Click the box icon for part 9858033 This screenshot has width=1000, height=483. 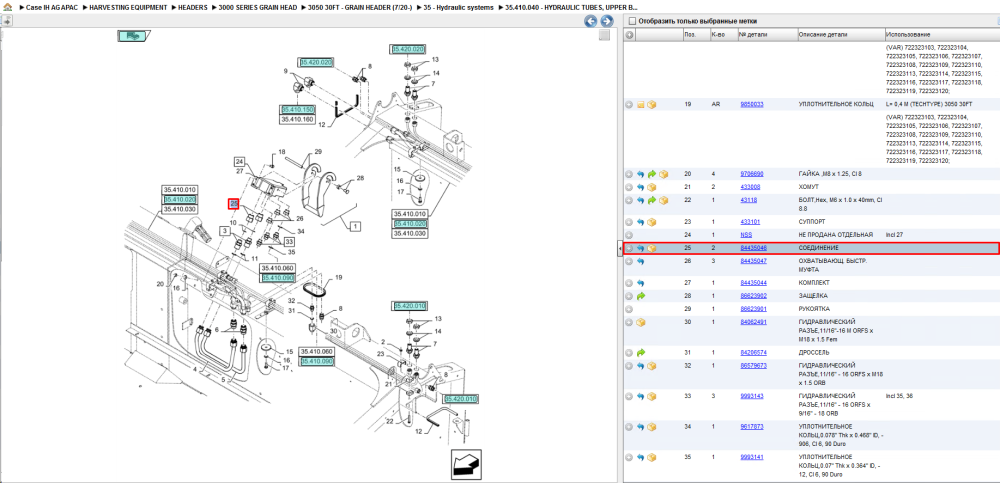pyautogui.click(x=652, y=105)
